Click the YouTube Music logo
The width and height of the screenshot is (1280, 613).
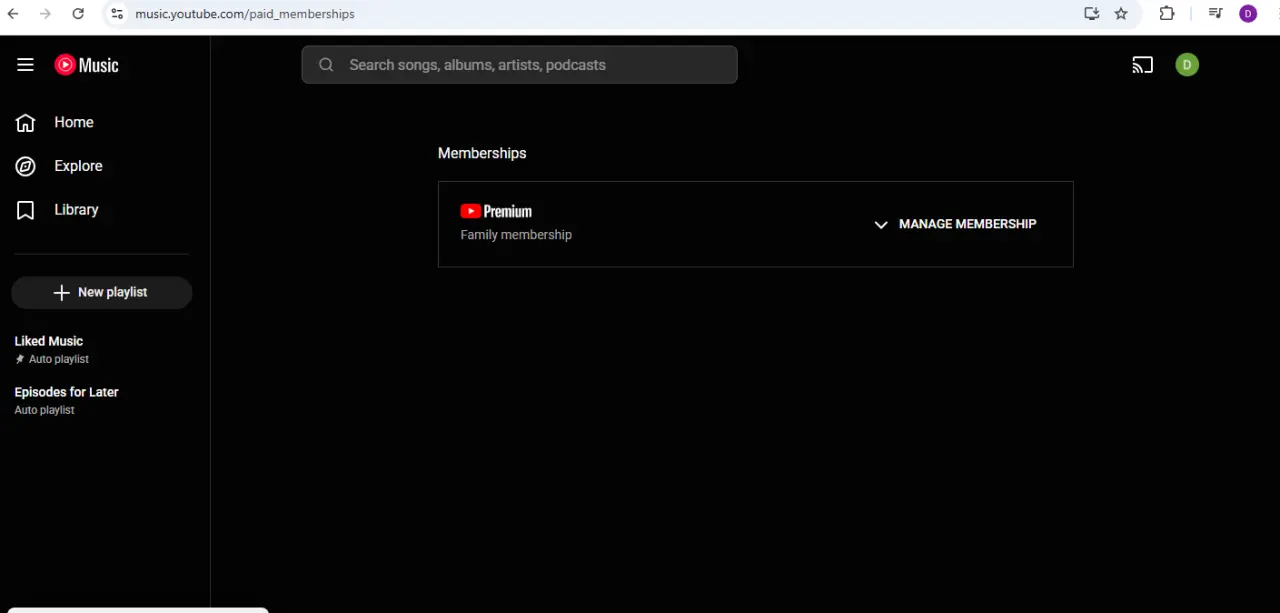click(x=86, y=65)
